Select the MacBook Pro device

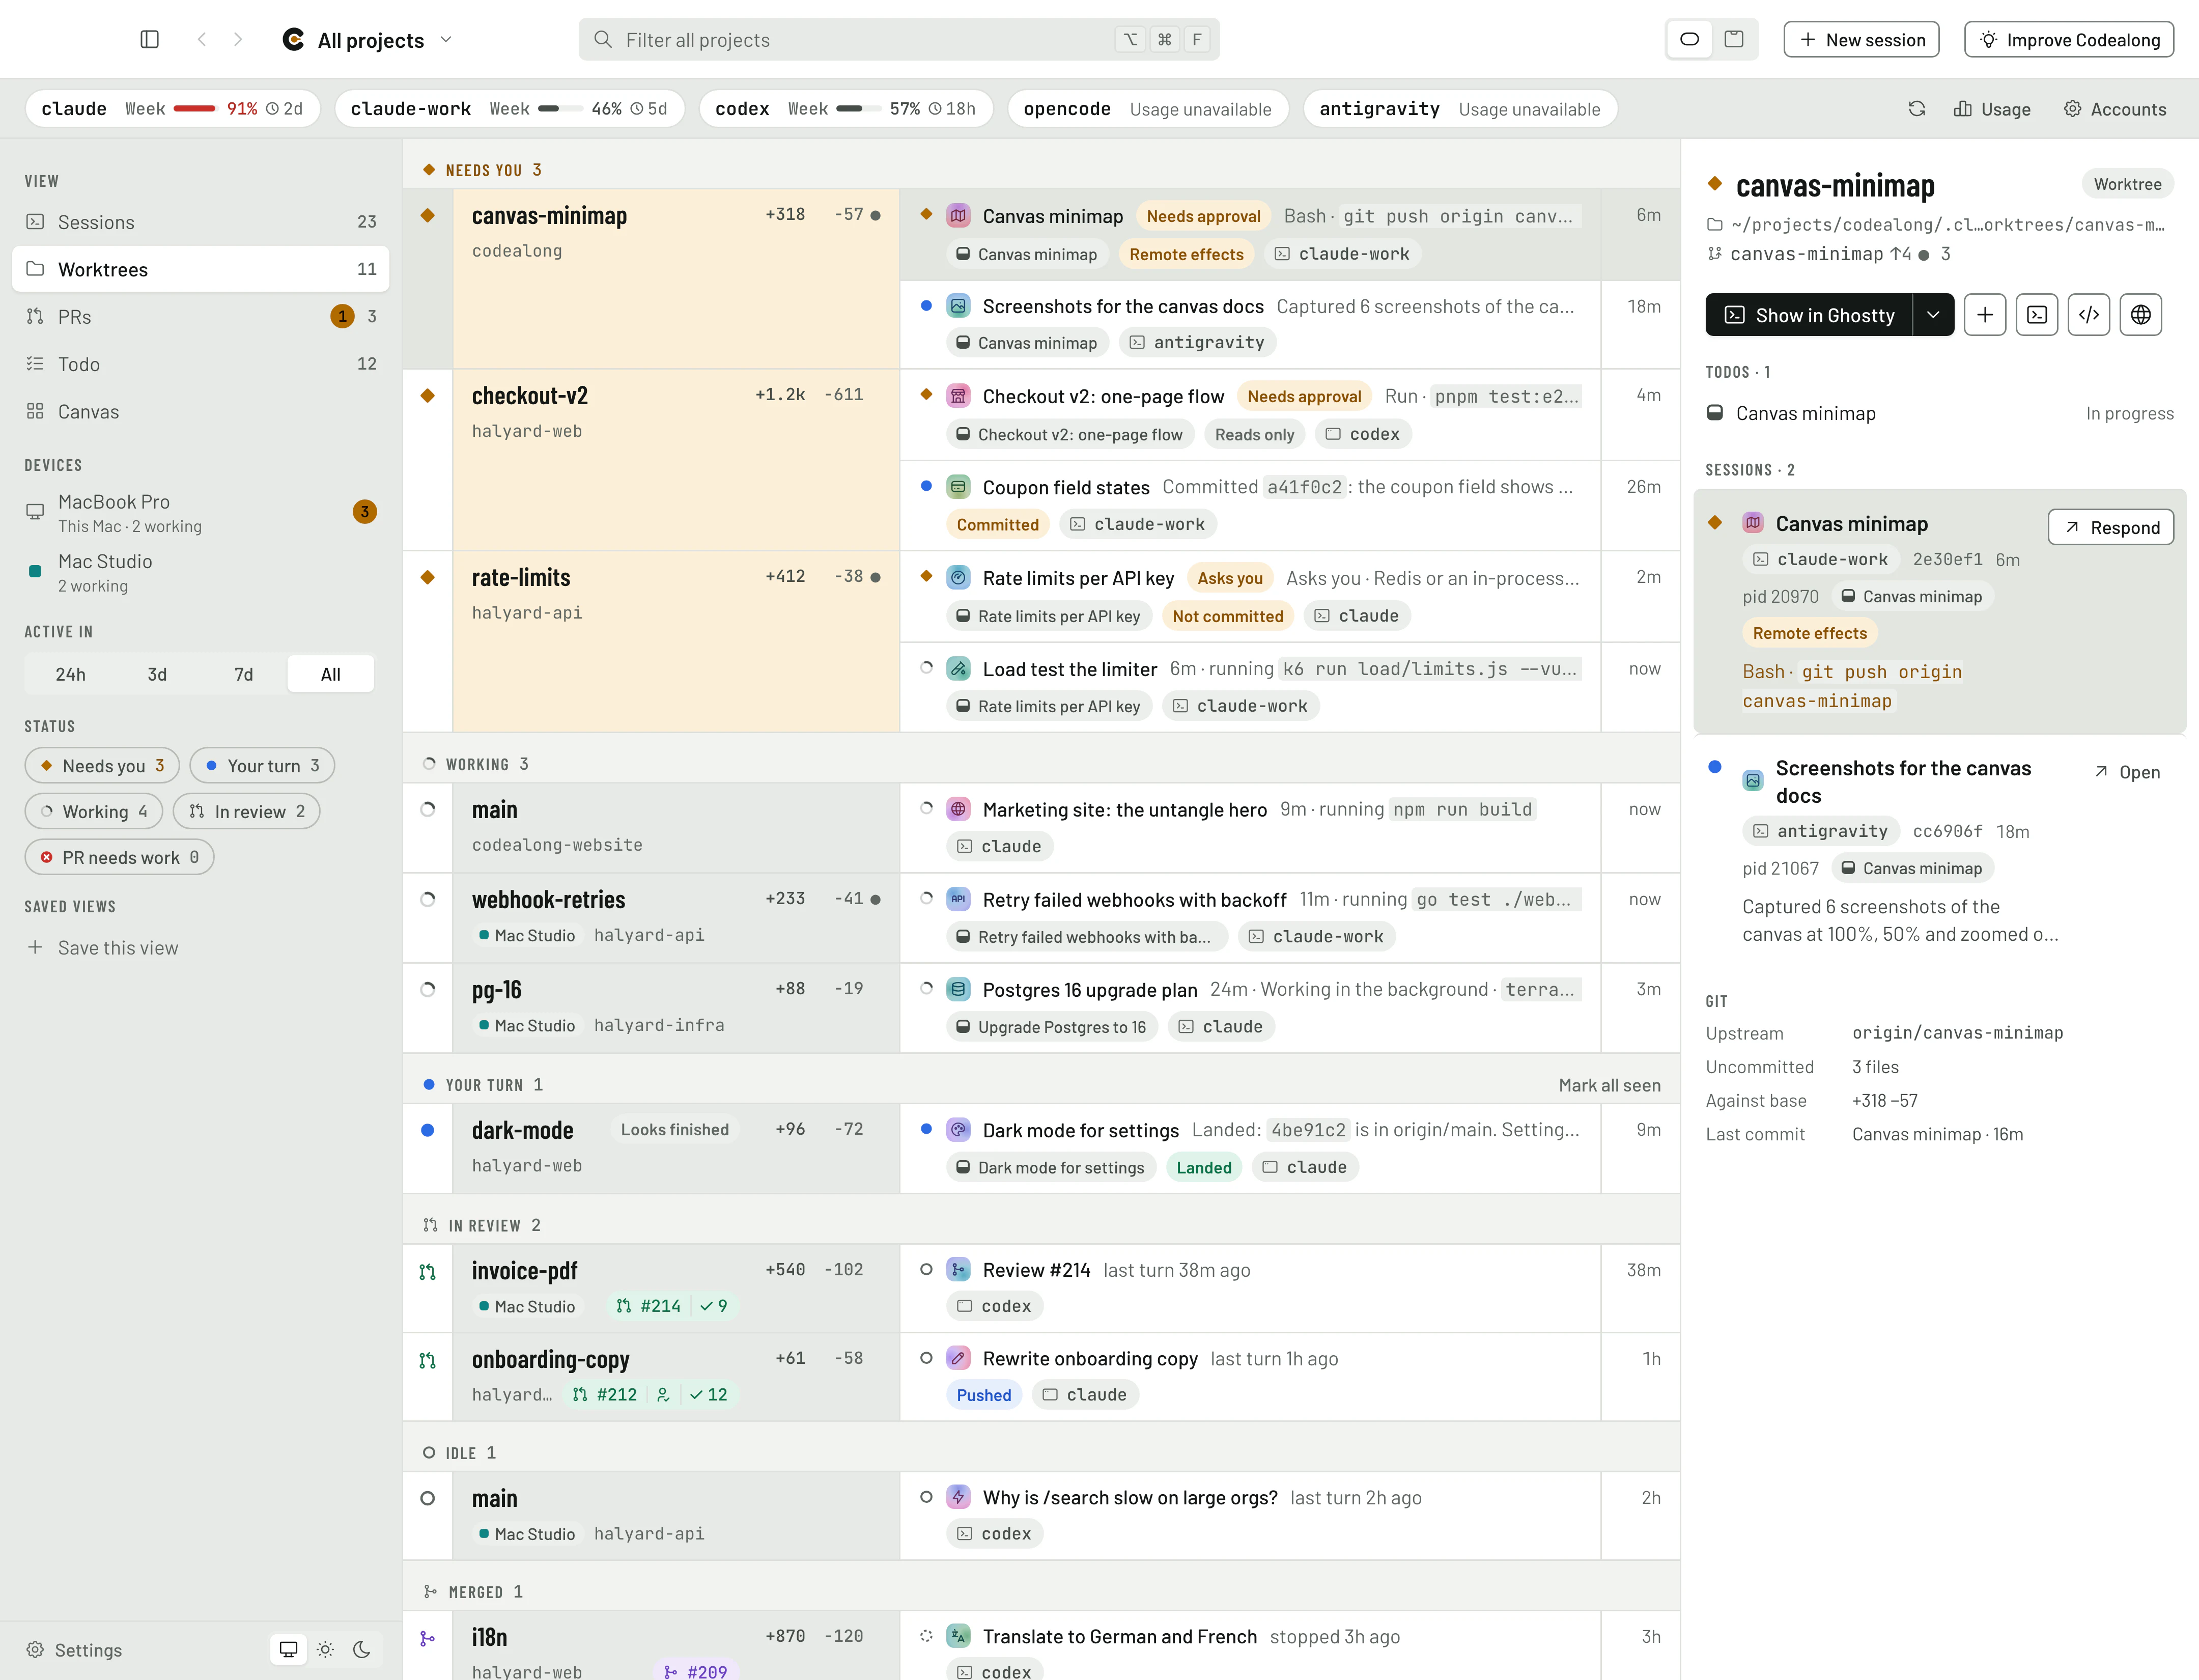click(200, 512)
